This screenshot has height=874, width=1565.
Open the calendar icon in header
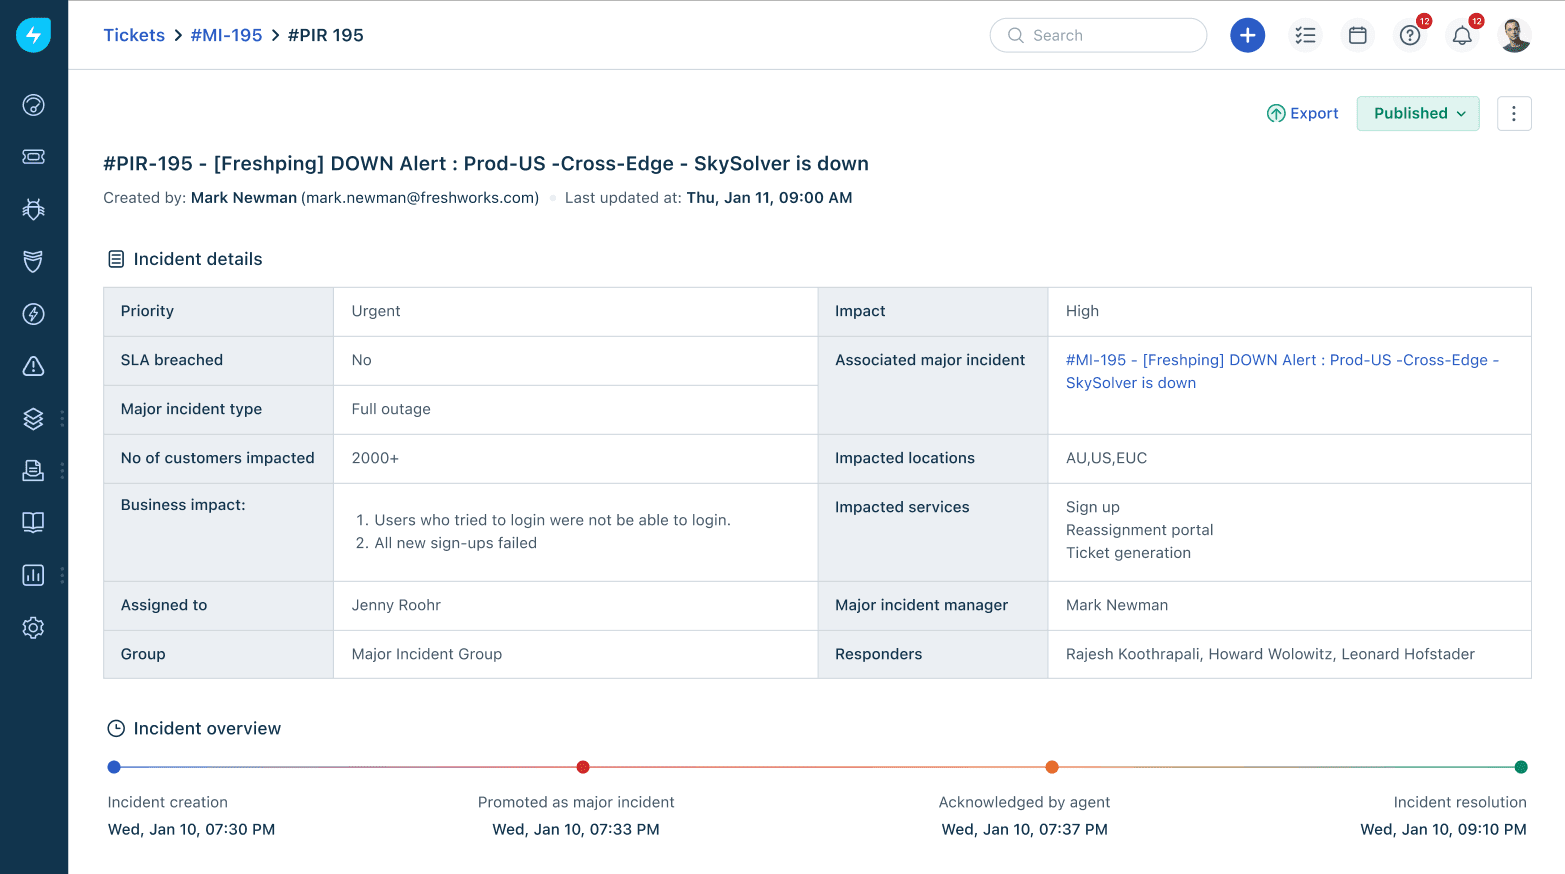point(1357,35)
